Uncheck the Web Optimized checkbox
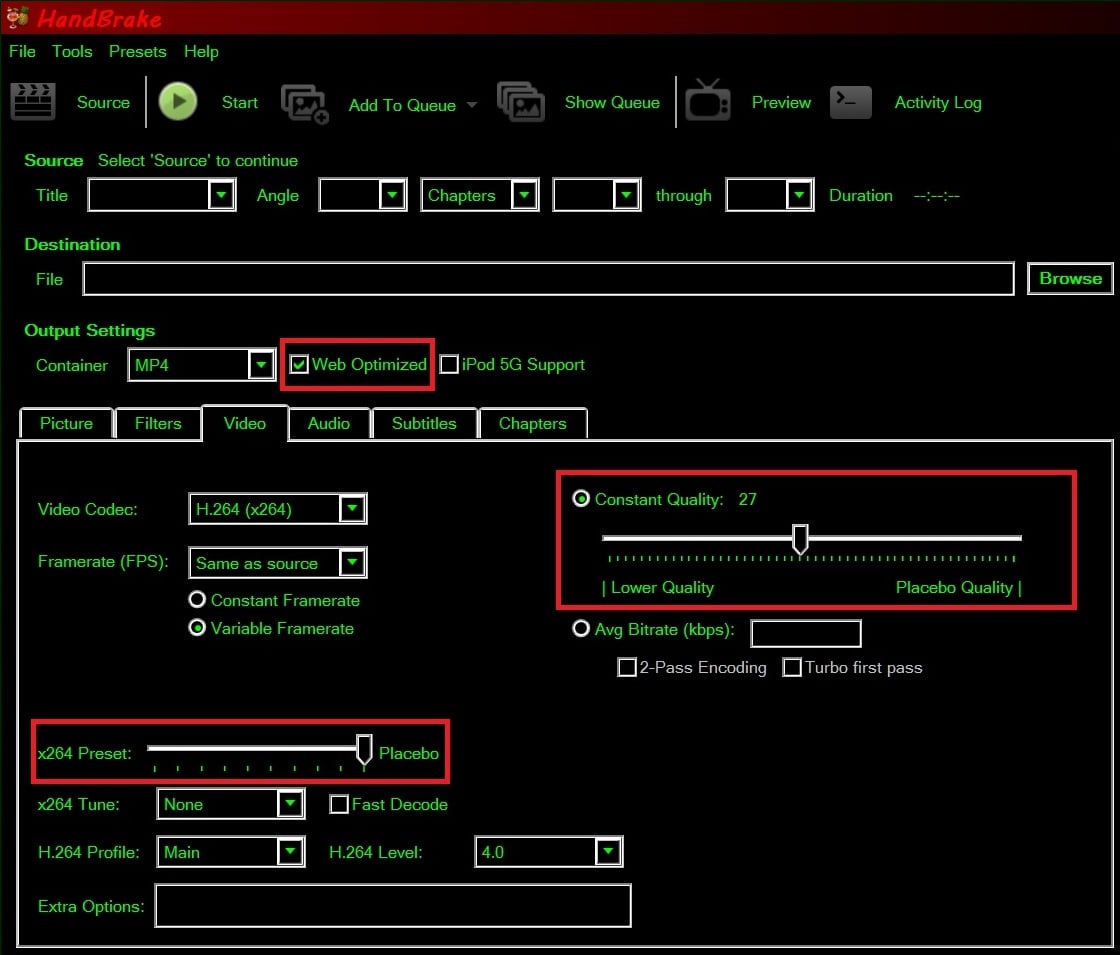 click(299, 364)
